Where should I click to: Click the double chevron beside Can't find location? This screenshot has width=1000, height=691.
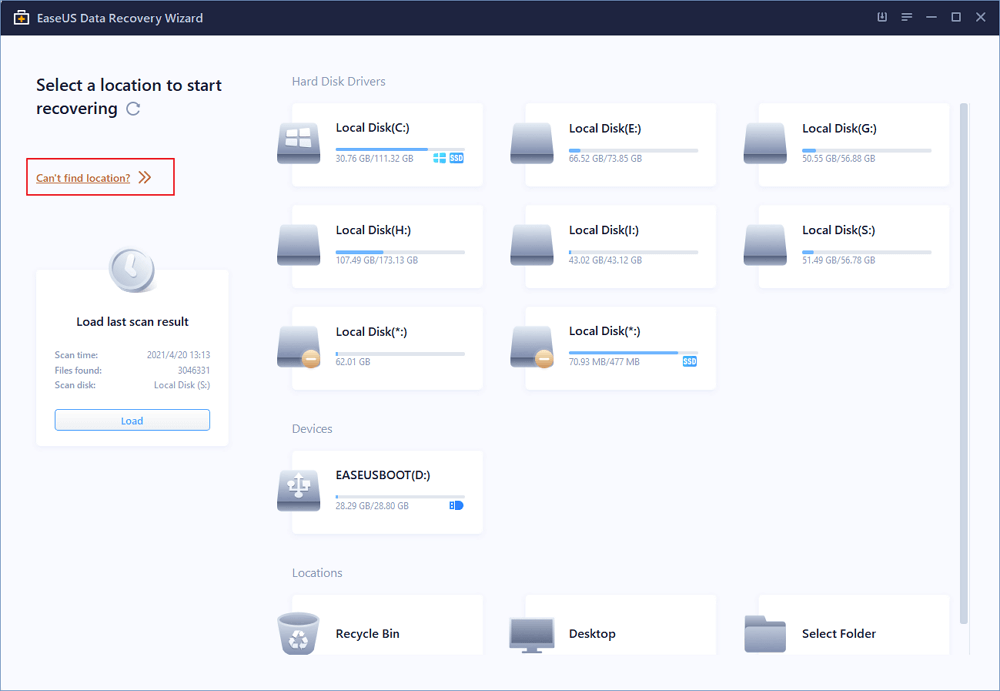click(145, 177)
